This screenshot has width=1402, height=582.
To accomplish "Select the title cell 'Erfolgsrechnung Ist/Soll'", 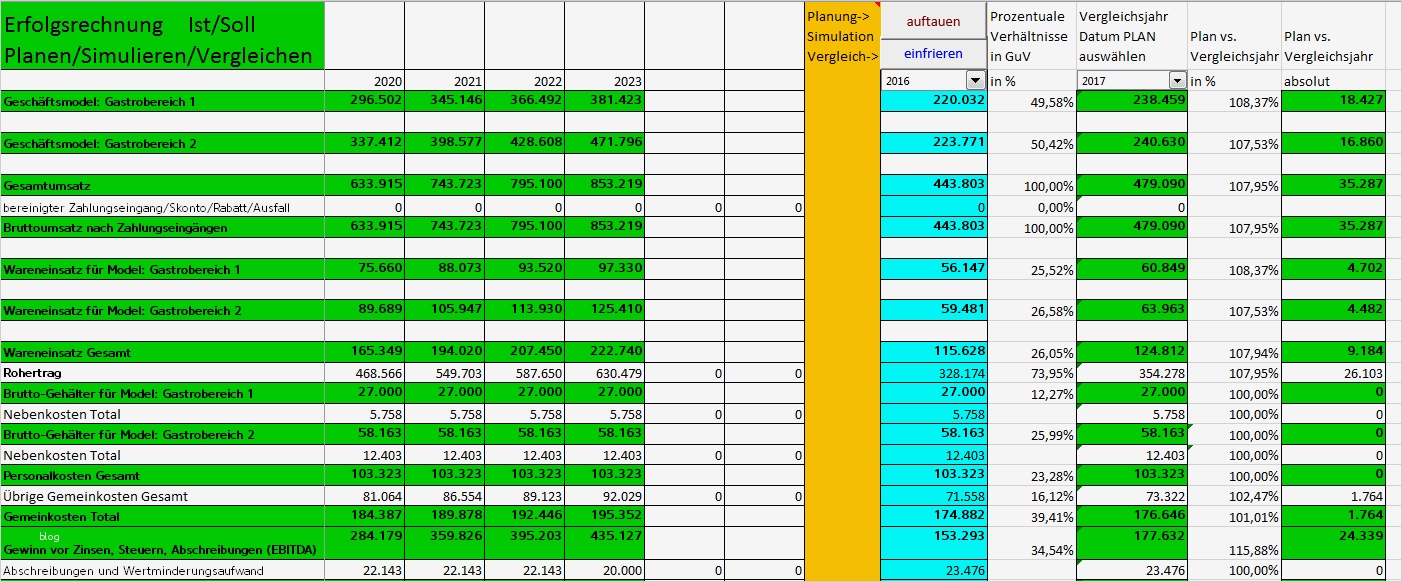I will (162, 35).
